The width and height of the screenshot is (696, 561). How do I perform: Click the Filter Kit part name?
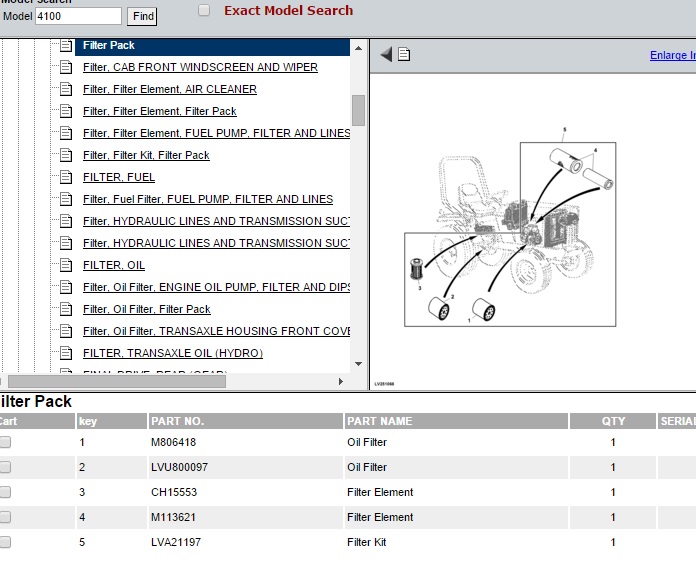pos(367,542)
